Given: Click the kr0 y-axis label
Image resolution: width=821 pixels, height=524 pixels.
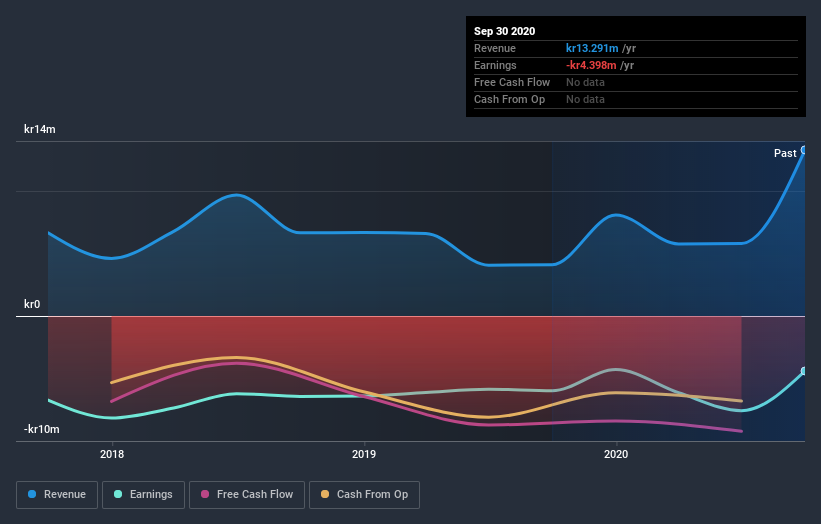Looking at the screenshot, I should (x=32, y=304).
